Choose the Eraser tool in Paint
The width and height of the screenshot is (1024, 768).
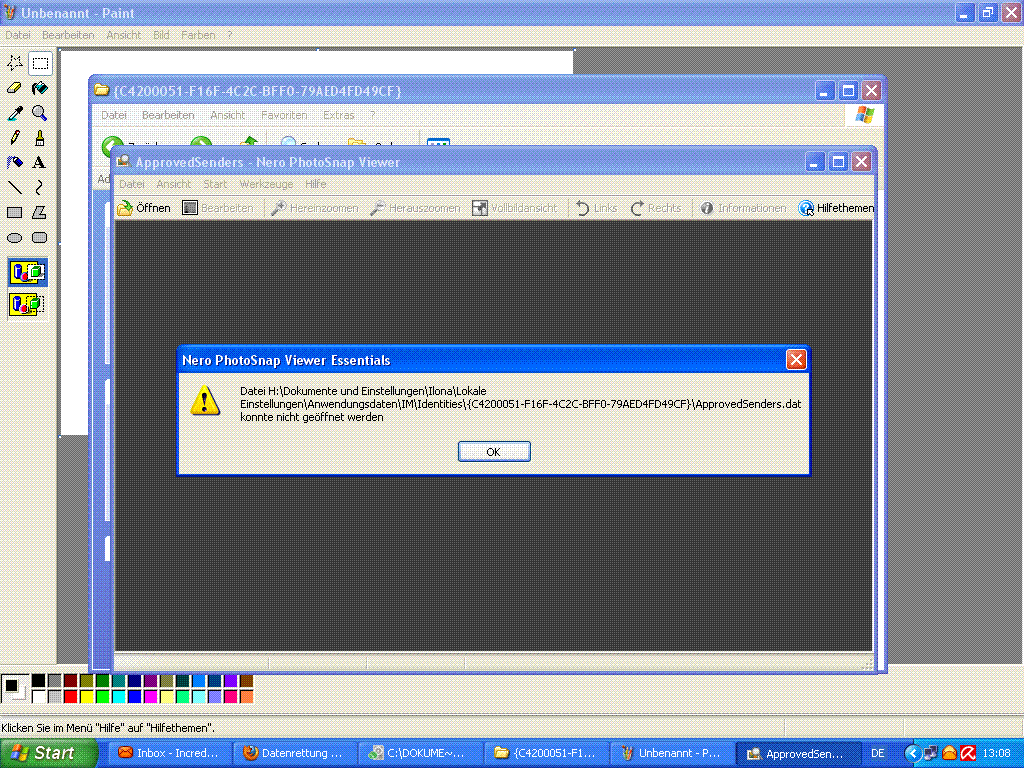(14, 88)
